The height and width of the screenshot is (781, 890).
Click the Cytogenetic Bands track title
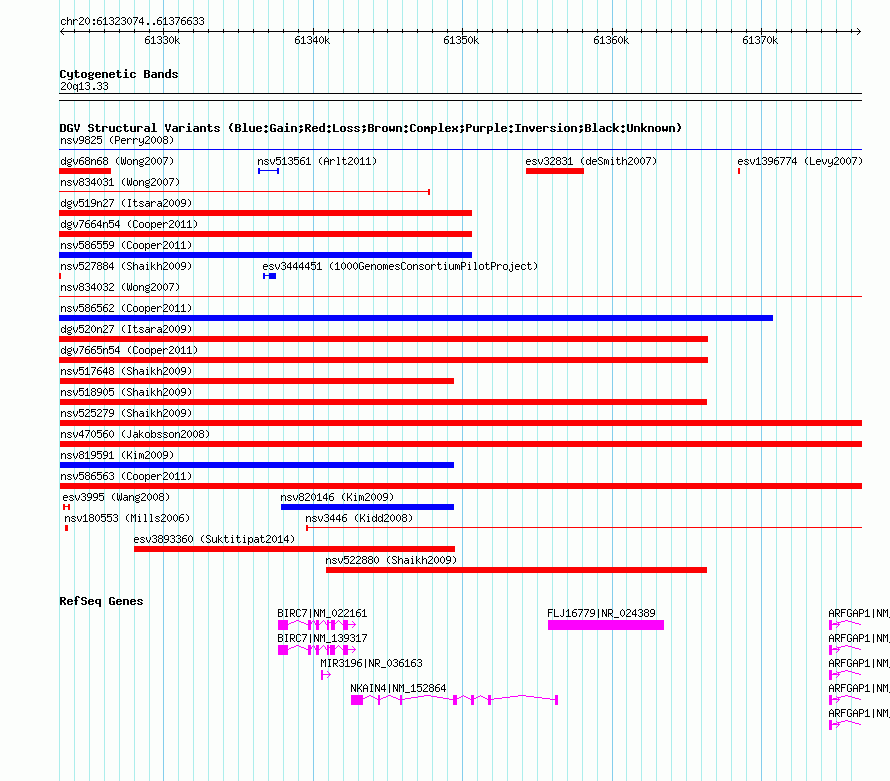(x=119, y=74)
